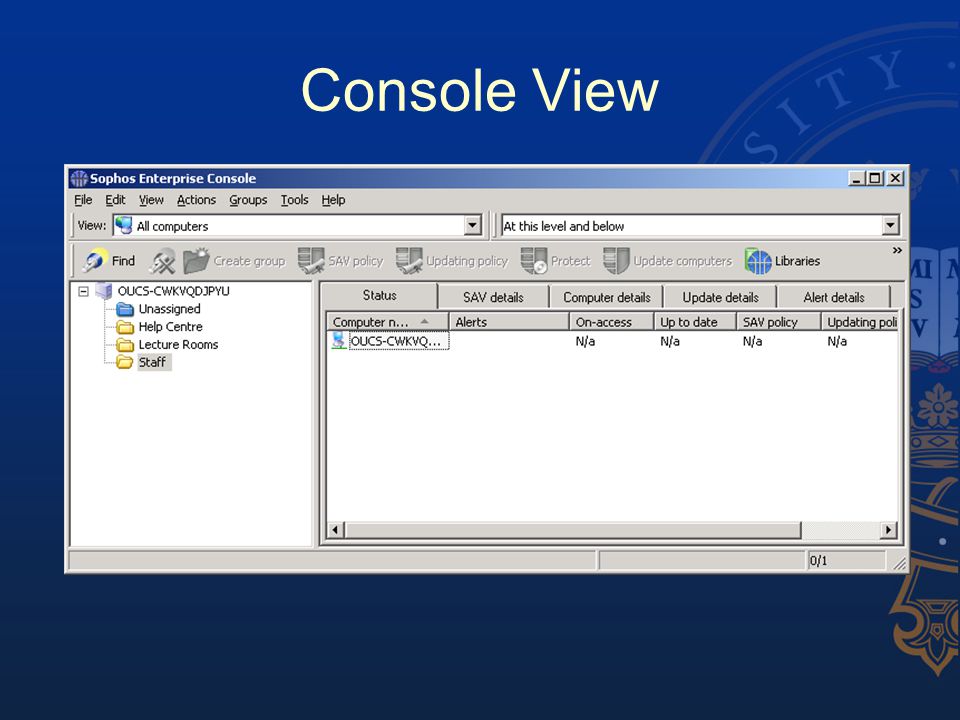
Task: Open the Help menu
Action: coord(334,200)
